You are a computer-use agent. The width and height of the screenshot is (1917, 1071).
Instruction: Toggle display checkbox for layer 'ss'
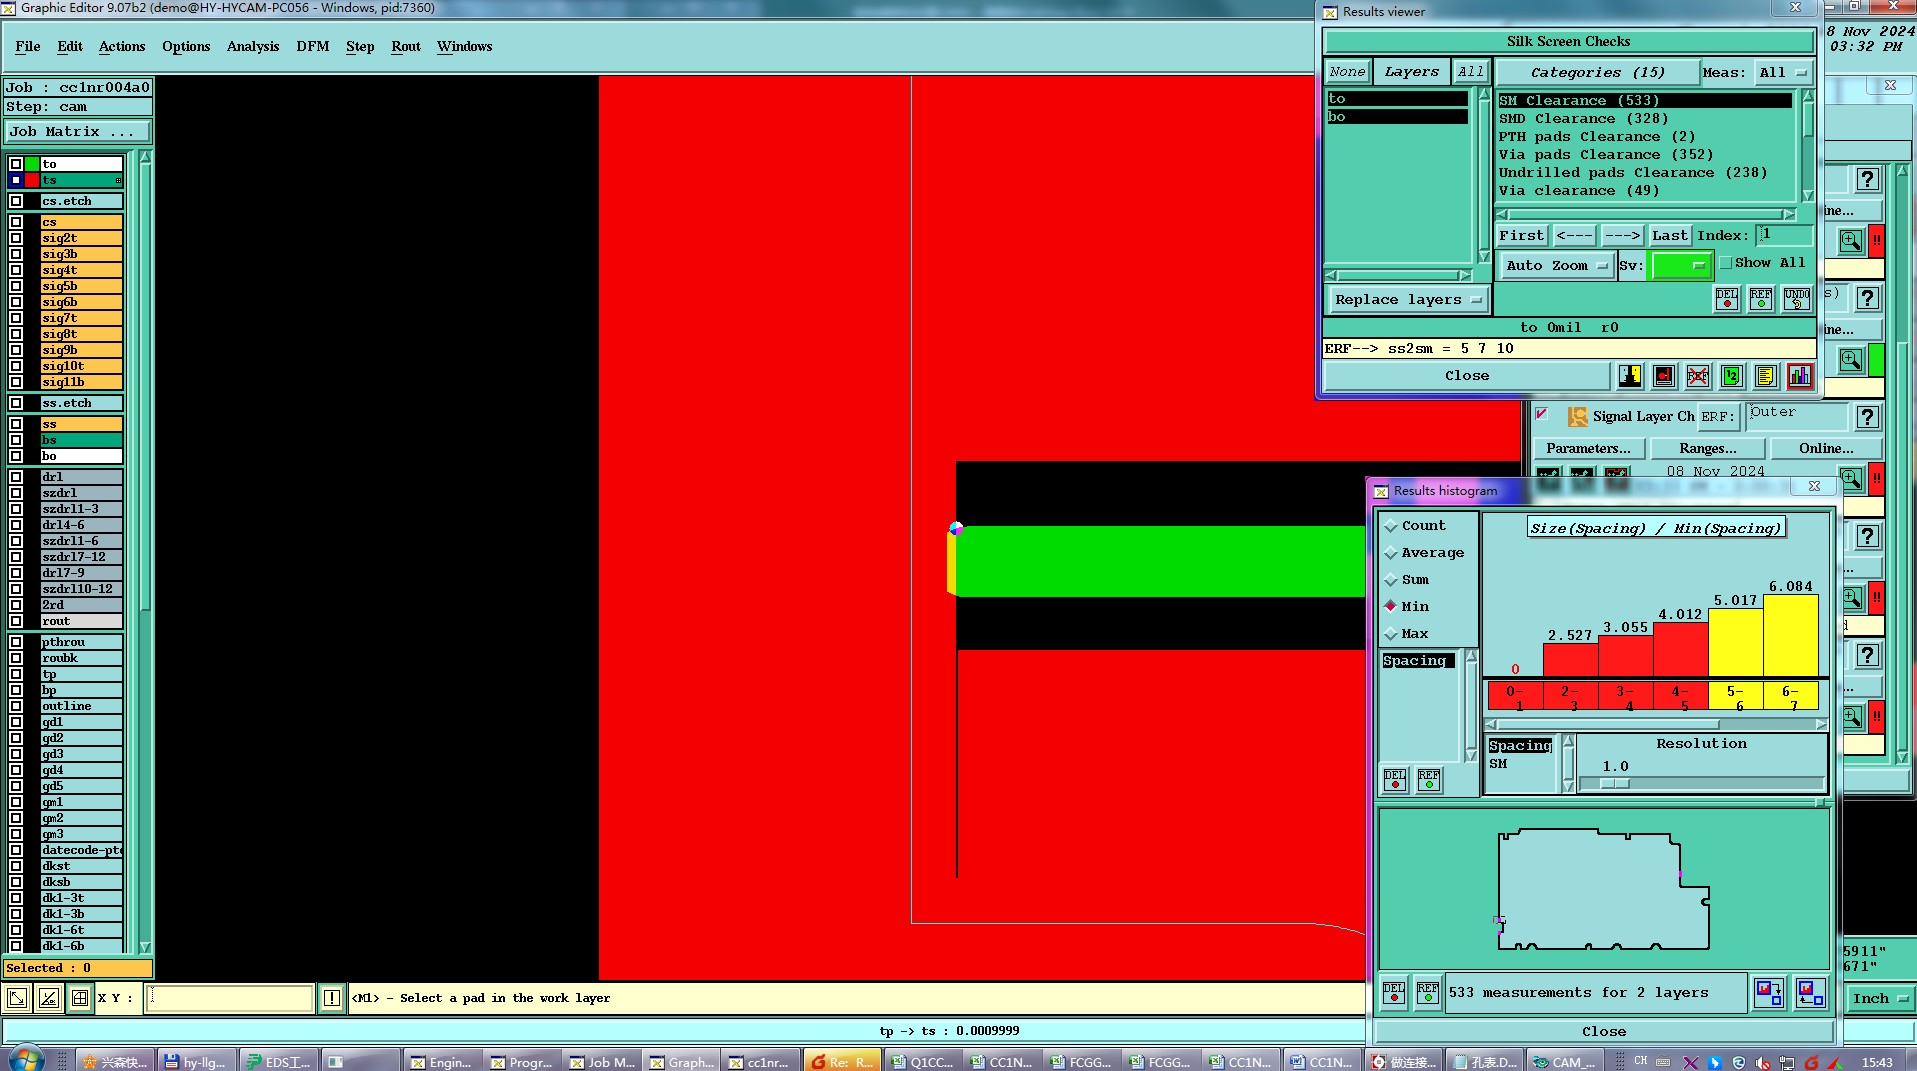[16, 424]
